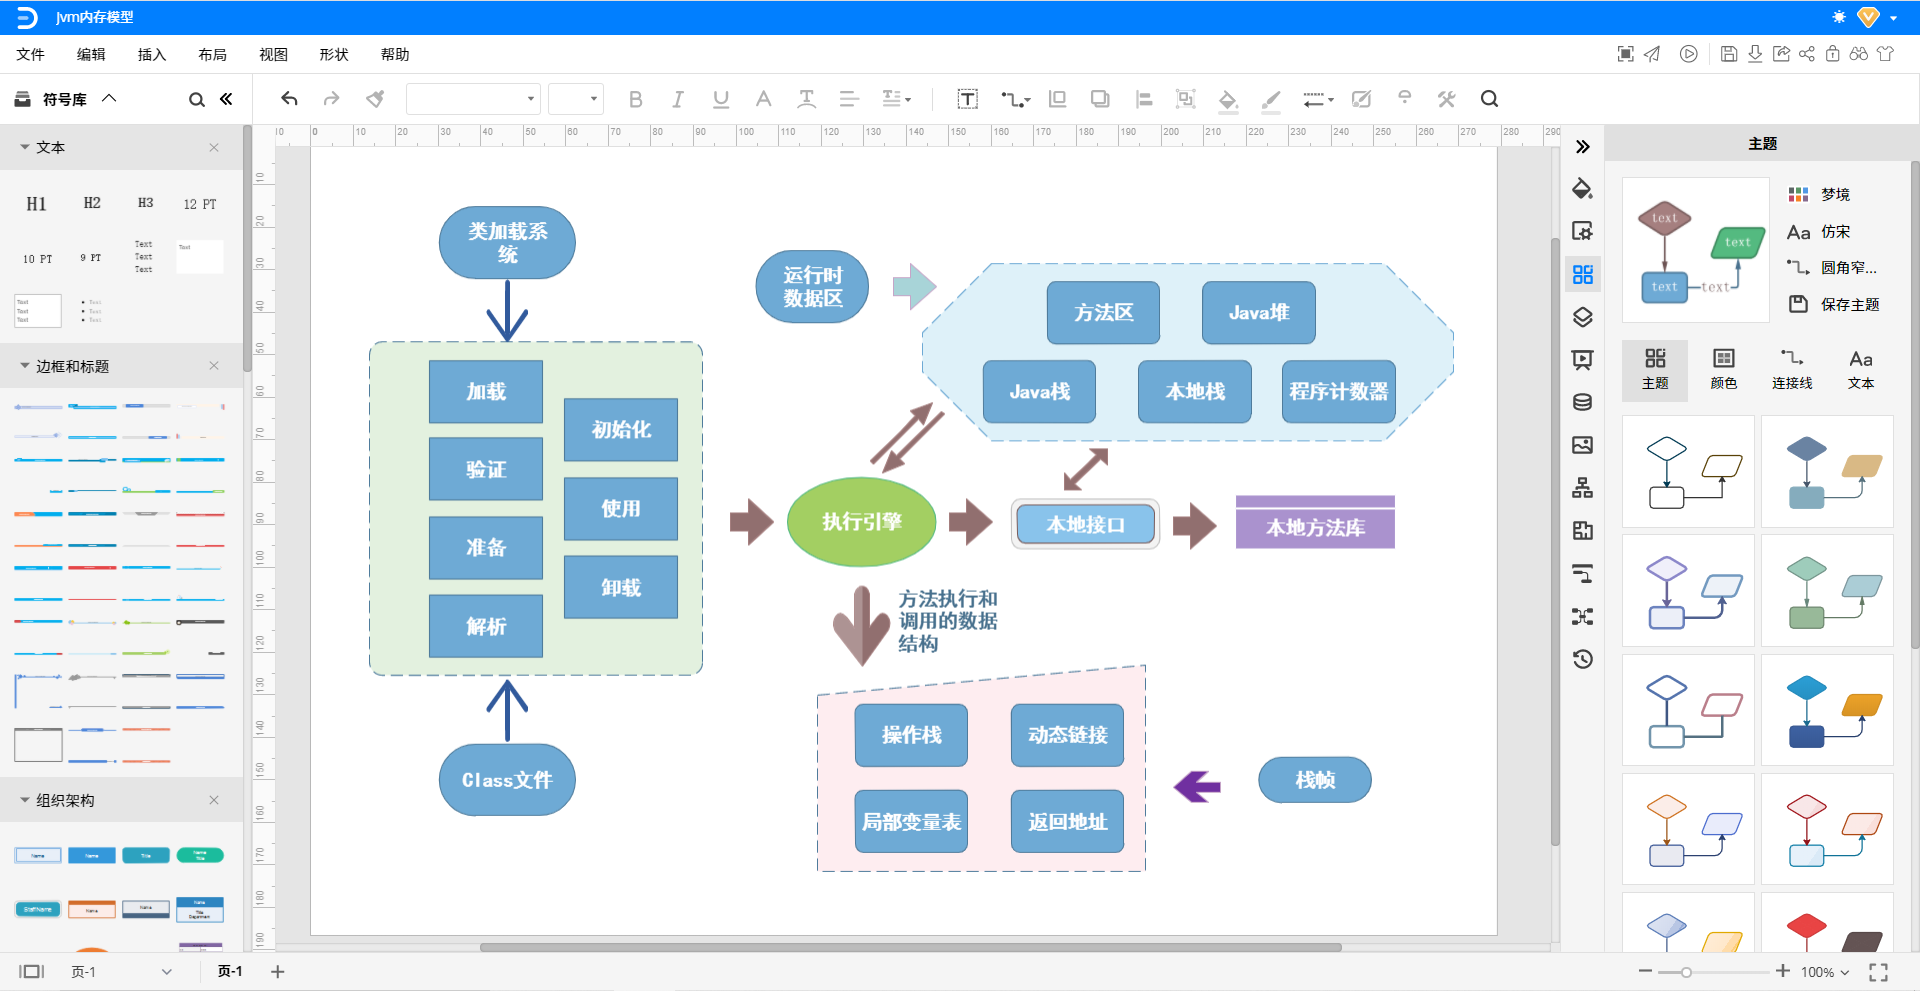Click the save icon in top bar
1920x991 pixels.
[1729, 54]
